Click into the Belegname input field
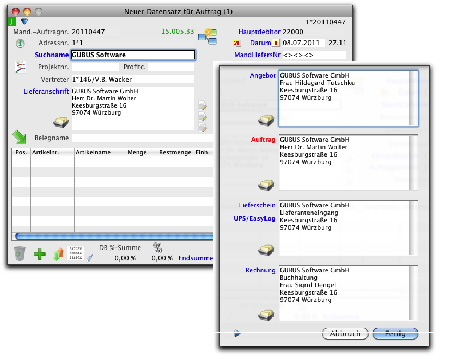456x361 pixels. pos(142,138)
